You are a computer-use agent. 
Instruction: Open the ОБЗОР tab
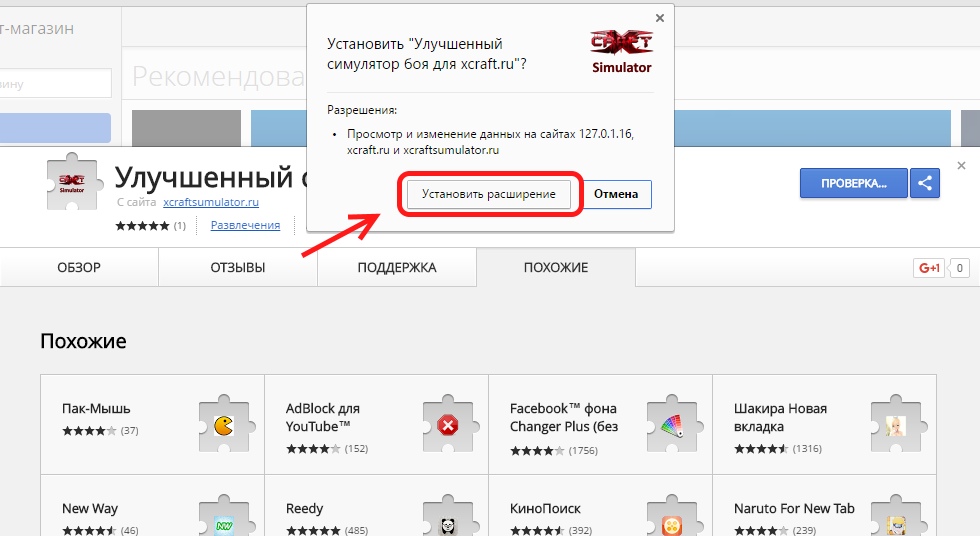(79, 268)
